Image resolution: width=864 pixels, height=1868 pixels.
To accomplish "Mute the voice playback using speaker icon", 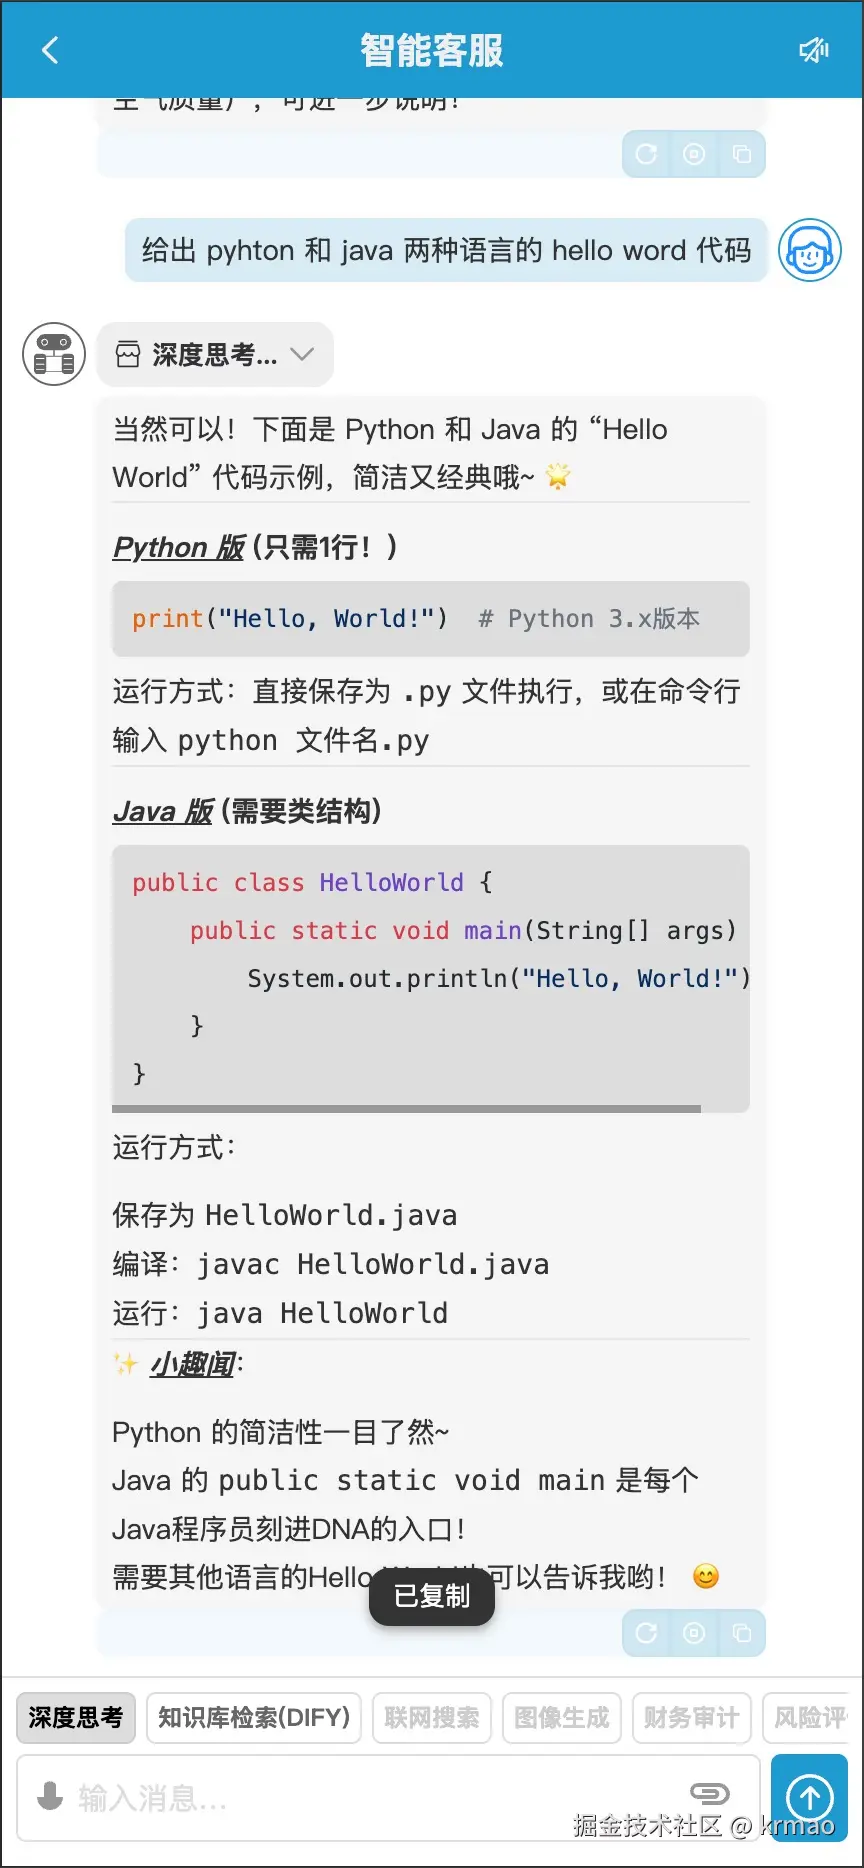I will tap(814, 50).
